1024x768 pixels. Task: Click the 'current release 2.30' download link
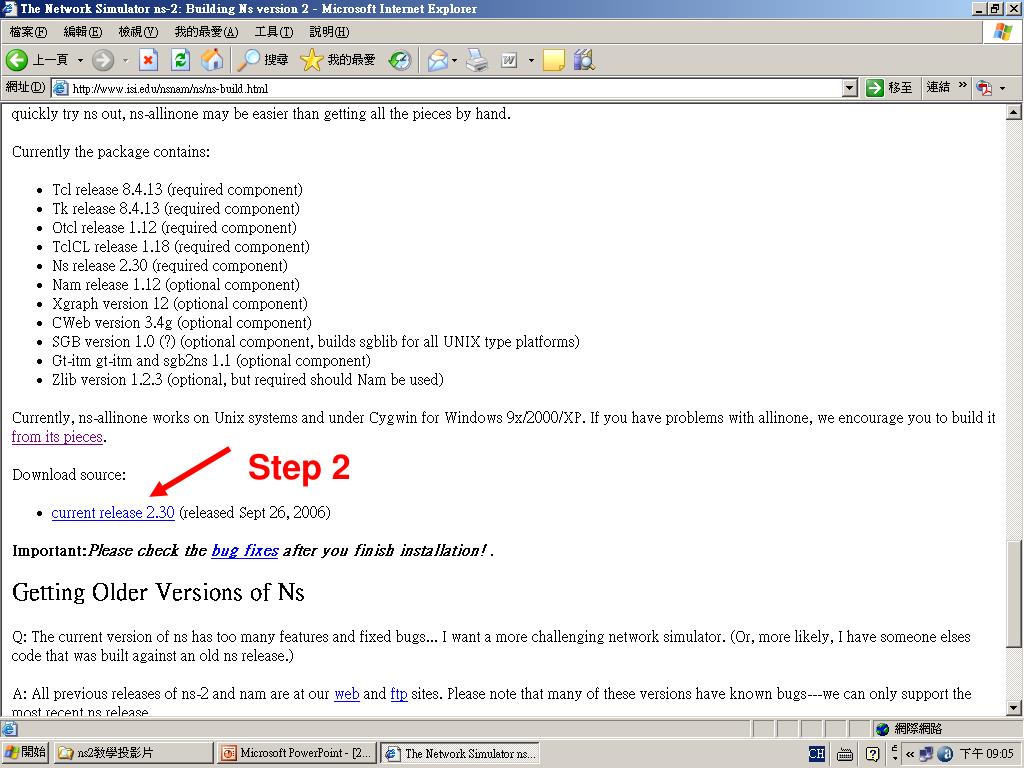113,513
